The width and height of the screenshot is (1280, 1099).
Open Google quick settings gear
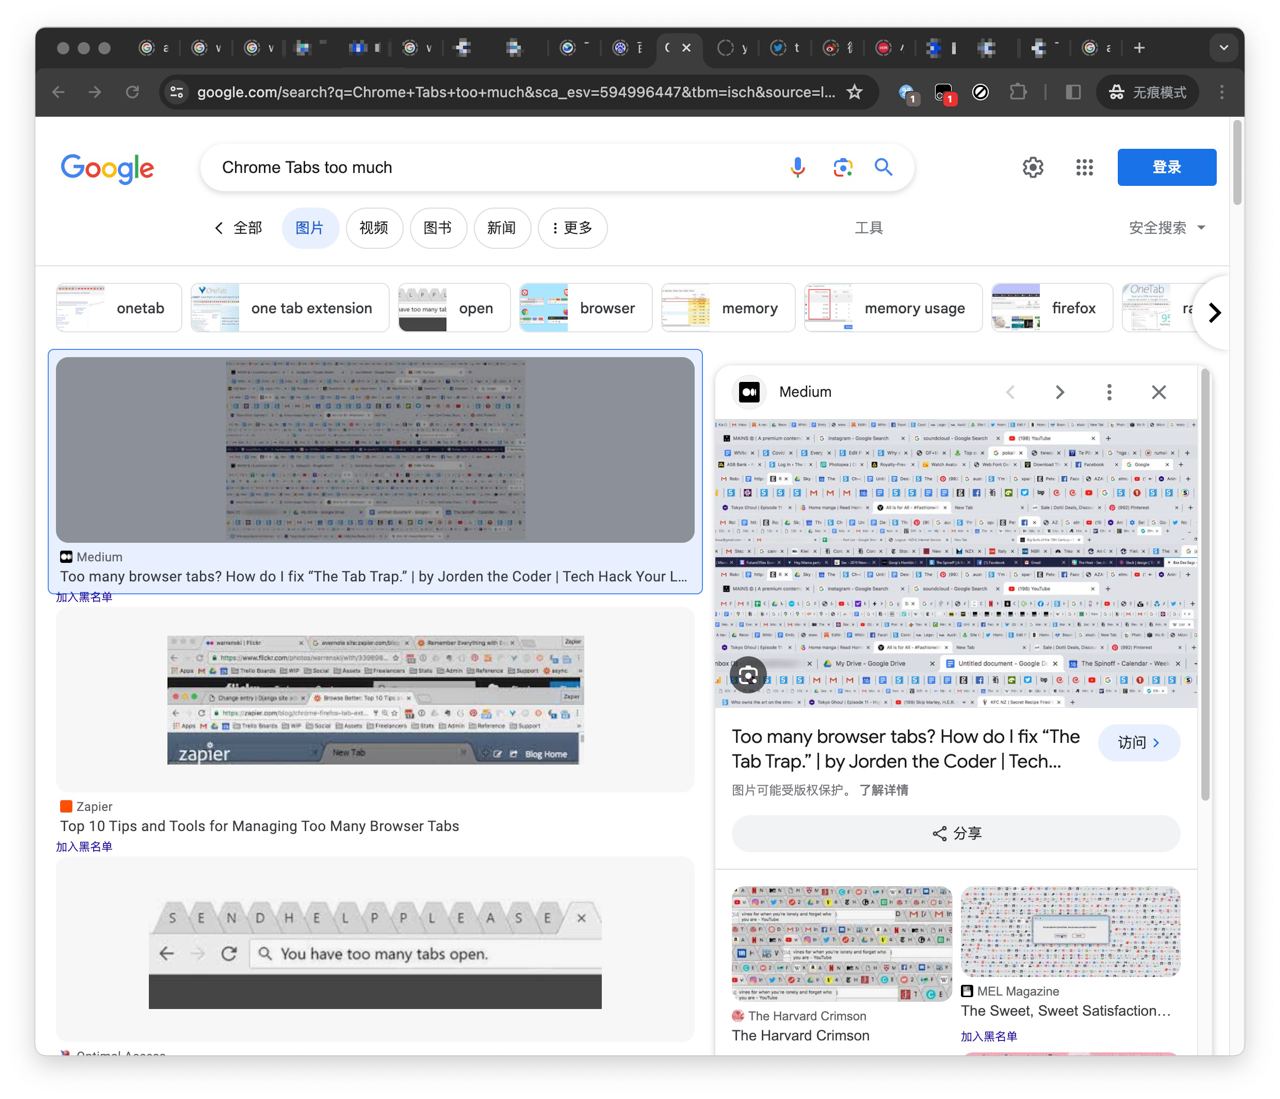[x=1033, y=167]
